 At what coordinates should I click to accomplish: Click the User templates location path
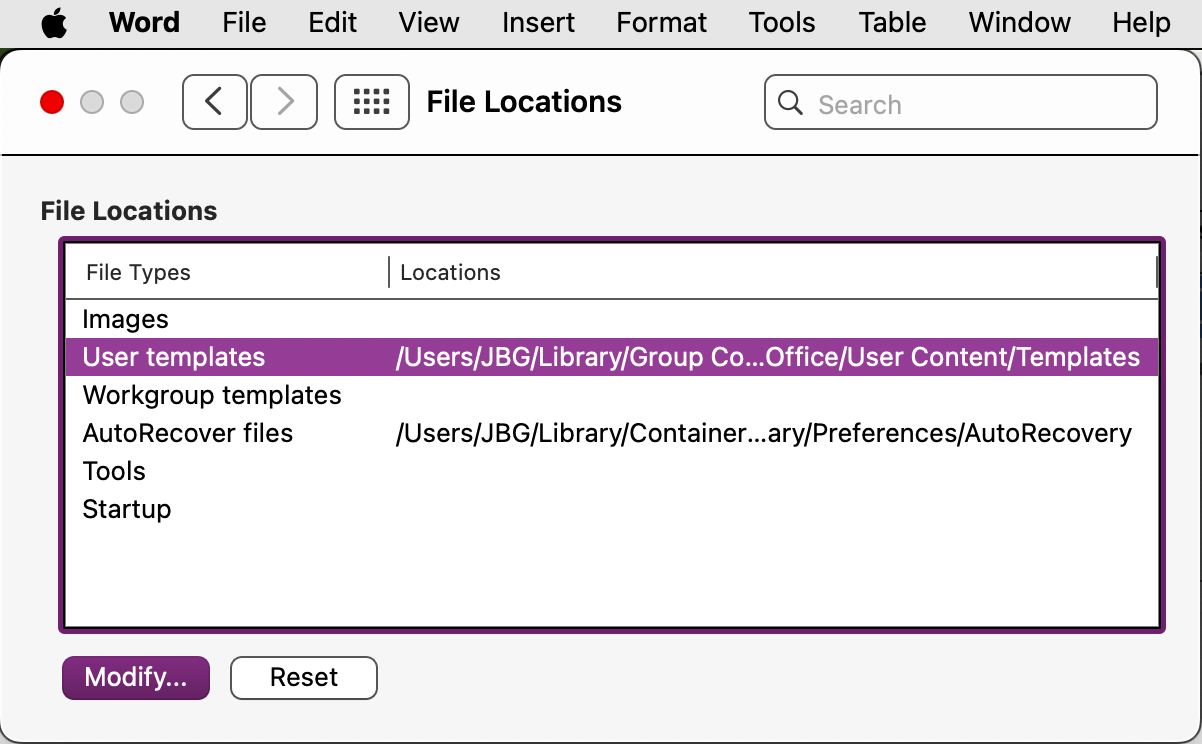768,357
